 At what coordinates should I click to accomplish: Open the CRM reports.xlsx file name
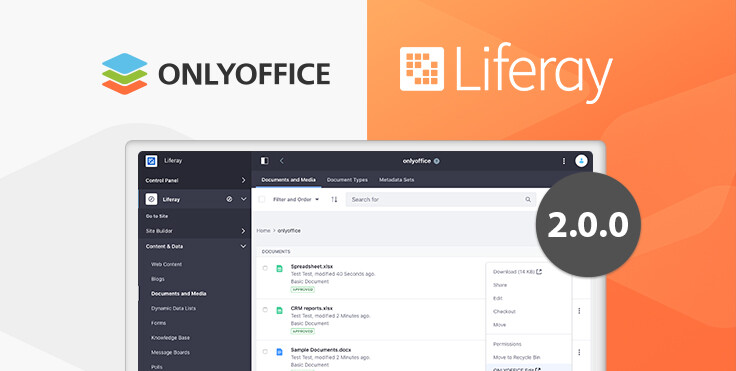312,308
